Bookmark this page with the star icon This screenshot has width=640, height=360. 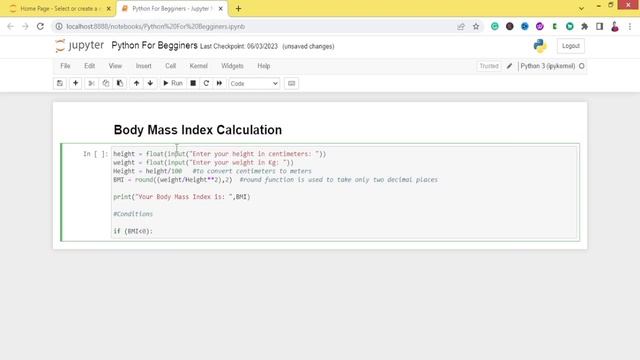(x=476, y=27)
